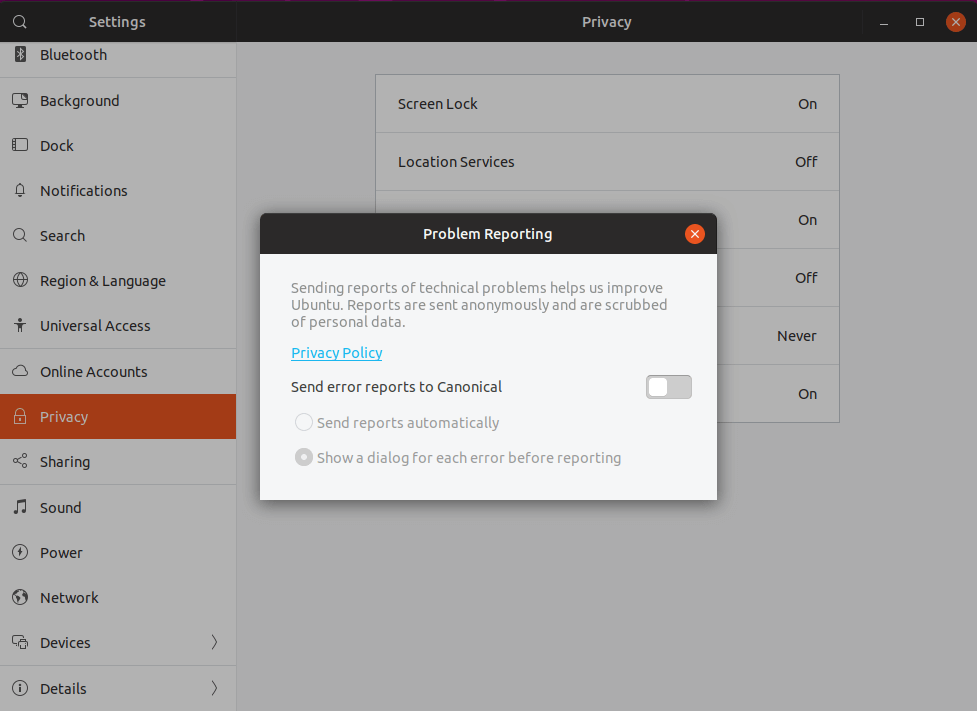Open the Network settings panel
Screen dimensions: 977x711
coord(69,598)
